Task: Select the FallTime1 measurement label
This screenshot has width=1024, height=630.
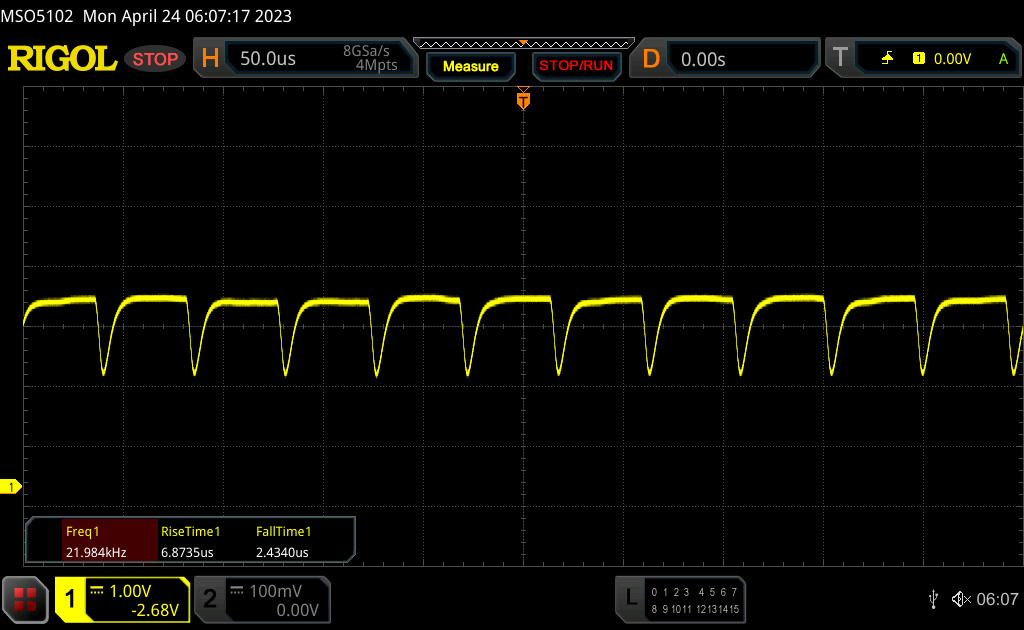Action: coord(283,531)
